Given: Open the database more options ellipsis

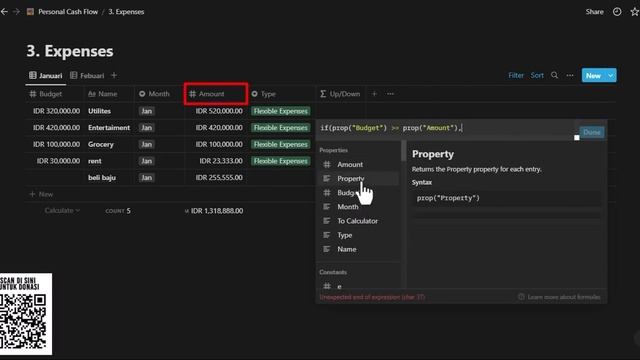Looking at the screenshot, I should (x=570, y=76).
